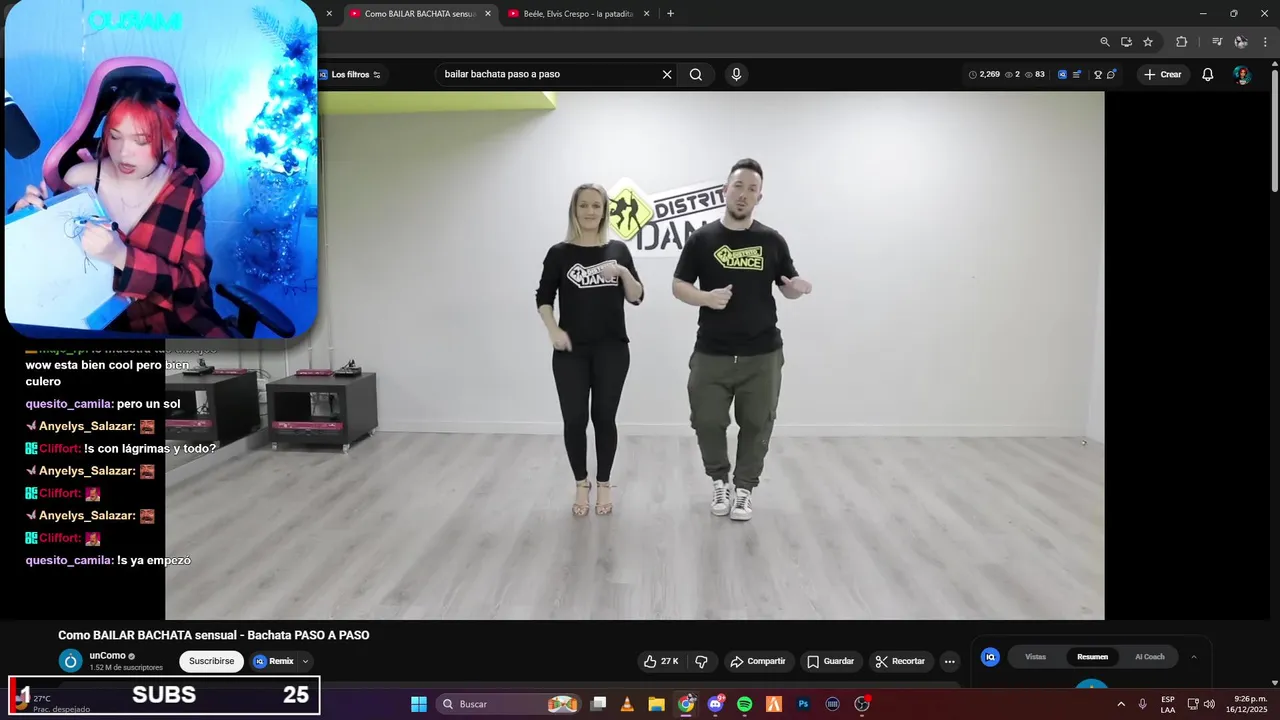Screen dimensions: 1280x720
Task: Open YouTube notifications bell
Action: click(1207, 74)
